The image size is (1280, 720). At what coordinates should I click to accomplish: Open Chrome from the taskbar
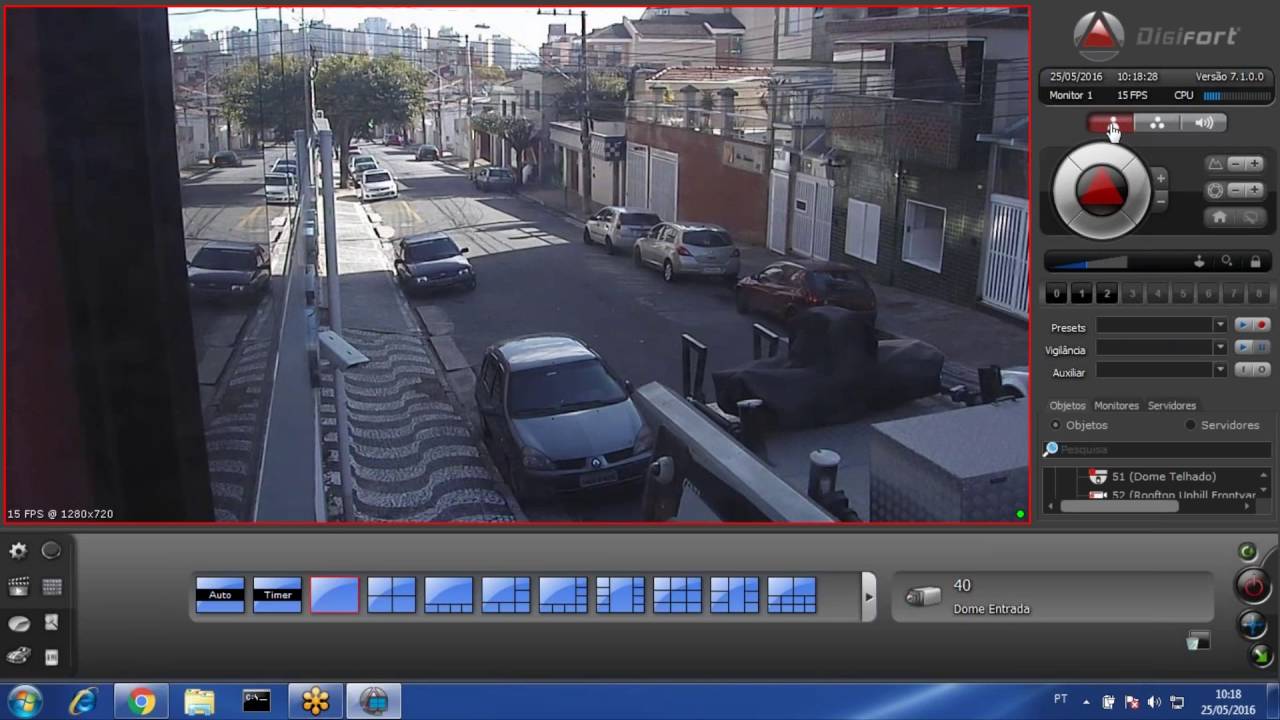tap(140, 702)
